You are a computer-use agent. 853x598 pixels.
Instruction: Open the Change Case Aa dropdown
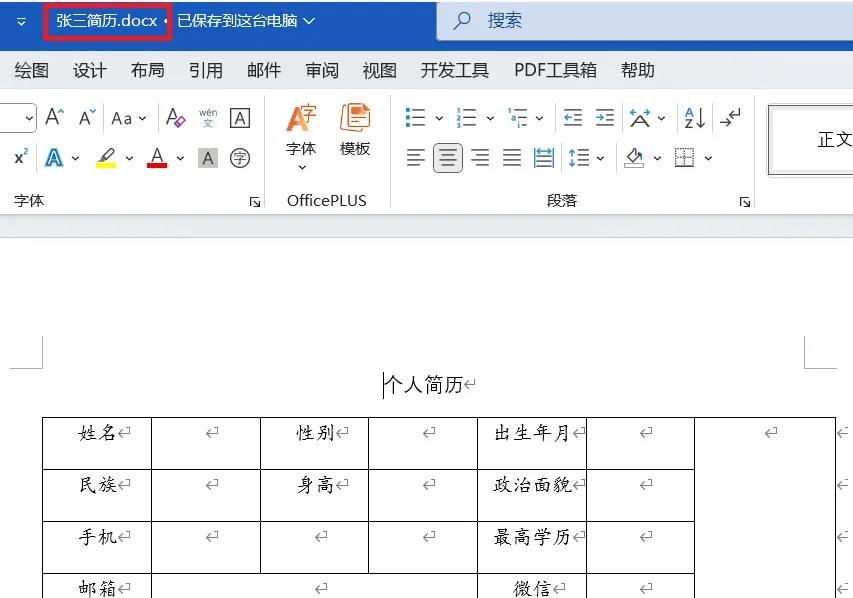point(129,118)
